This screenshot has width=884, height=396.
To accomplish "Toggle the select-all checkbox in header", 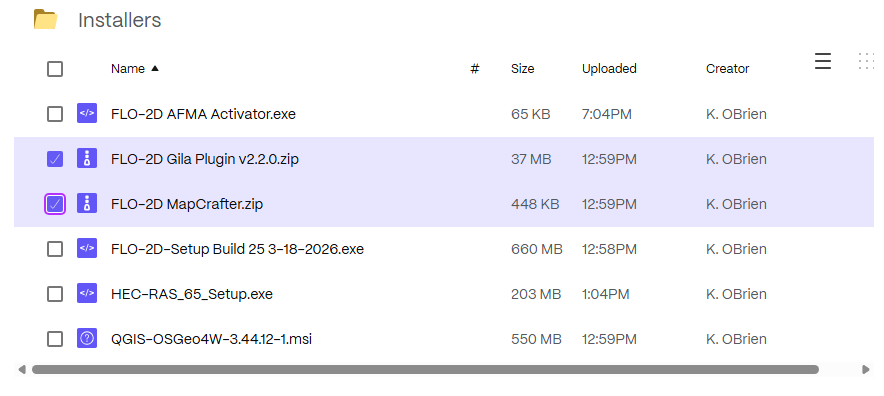I will click(x=55, y=69).
